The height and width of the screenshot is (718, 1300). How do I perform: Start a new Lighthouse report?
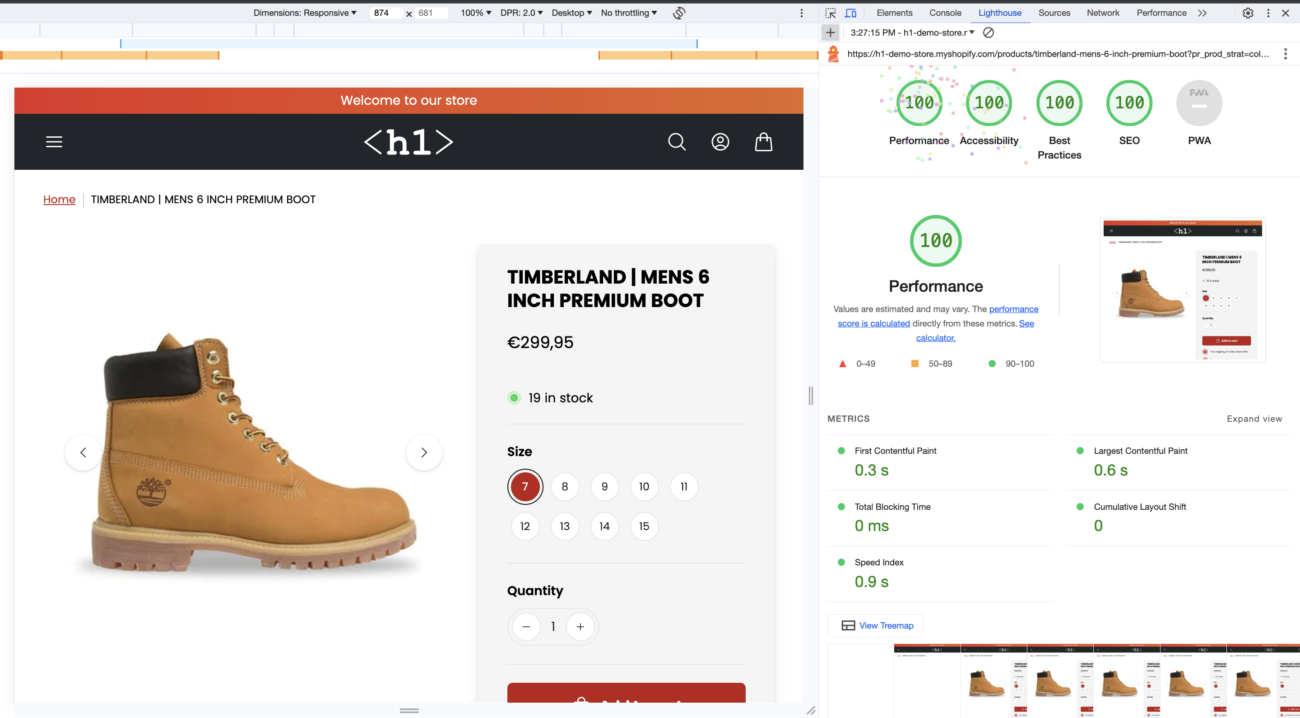point(830,33)
